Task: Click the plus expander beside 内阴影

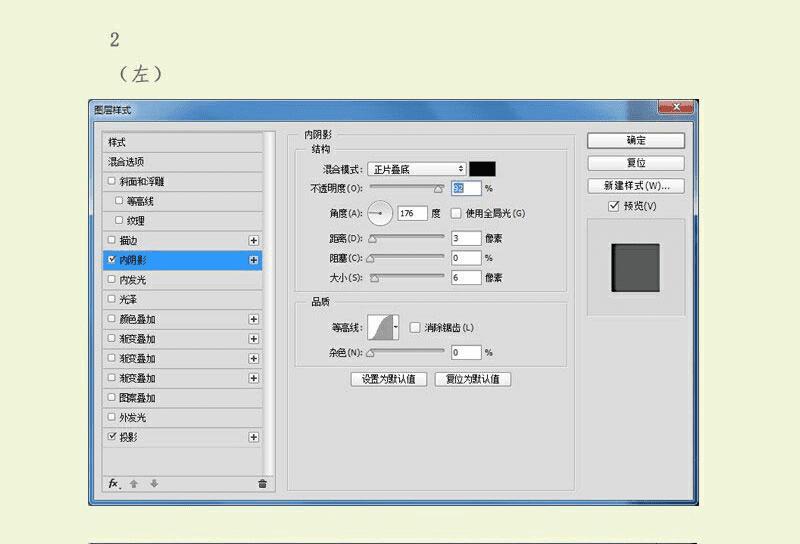Action: [254, 260]
